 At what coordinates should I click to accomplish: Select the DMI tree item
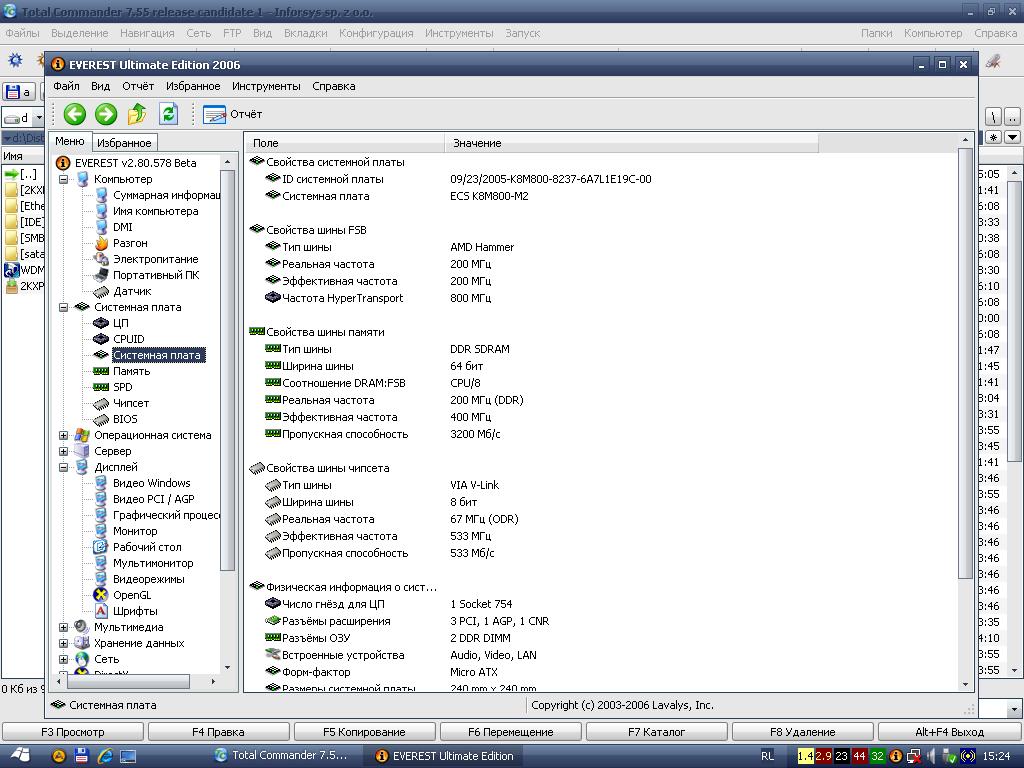[122, 227]
